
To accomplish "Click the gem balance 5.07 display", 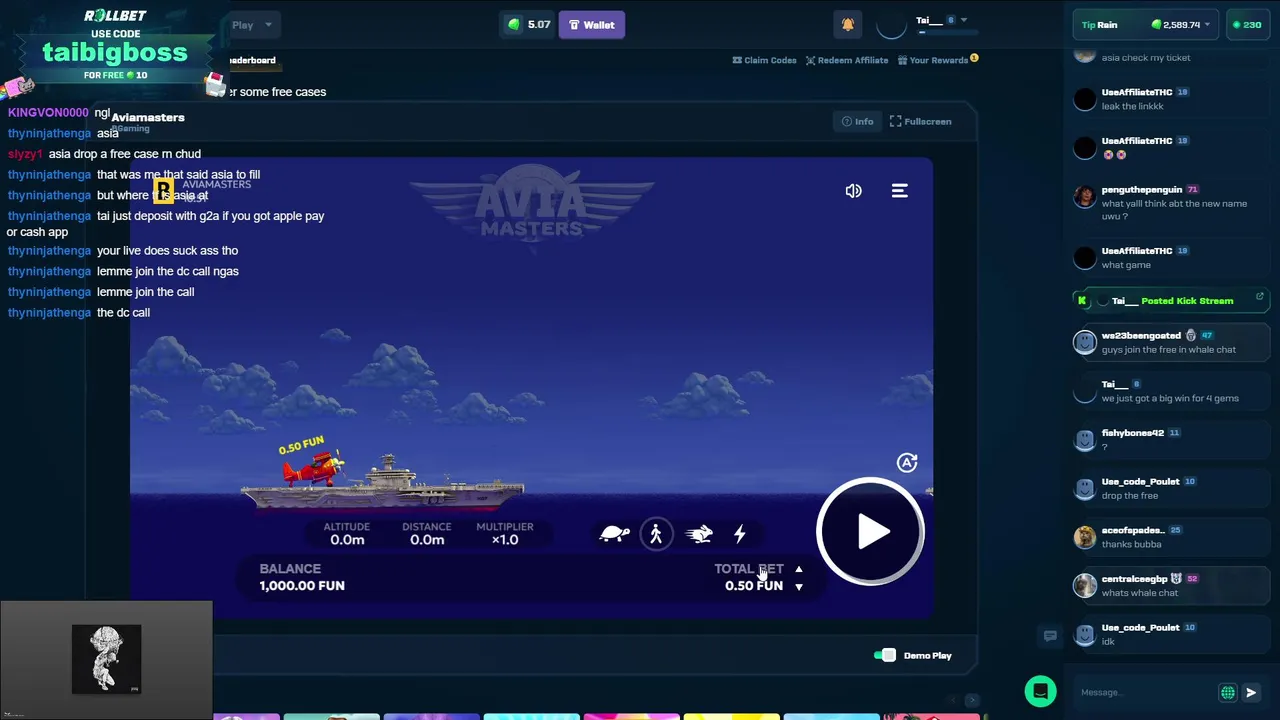I will click(x=529, y=25).
